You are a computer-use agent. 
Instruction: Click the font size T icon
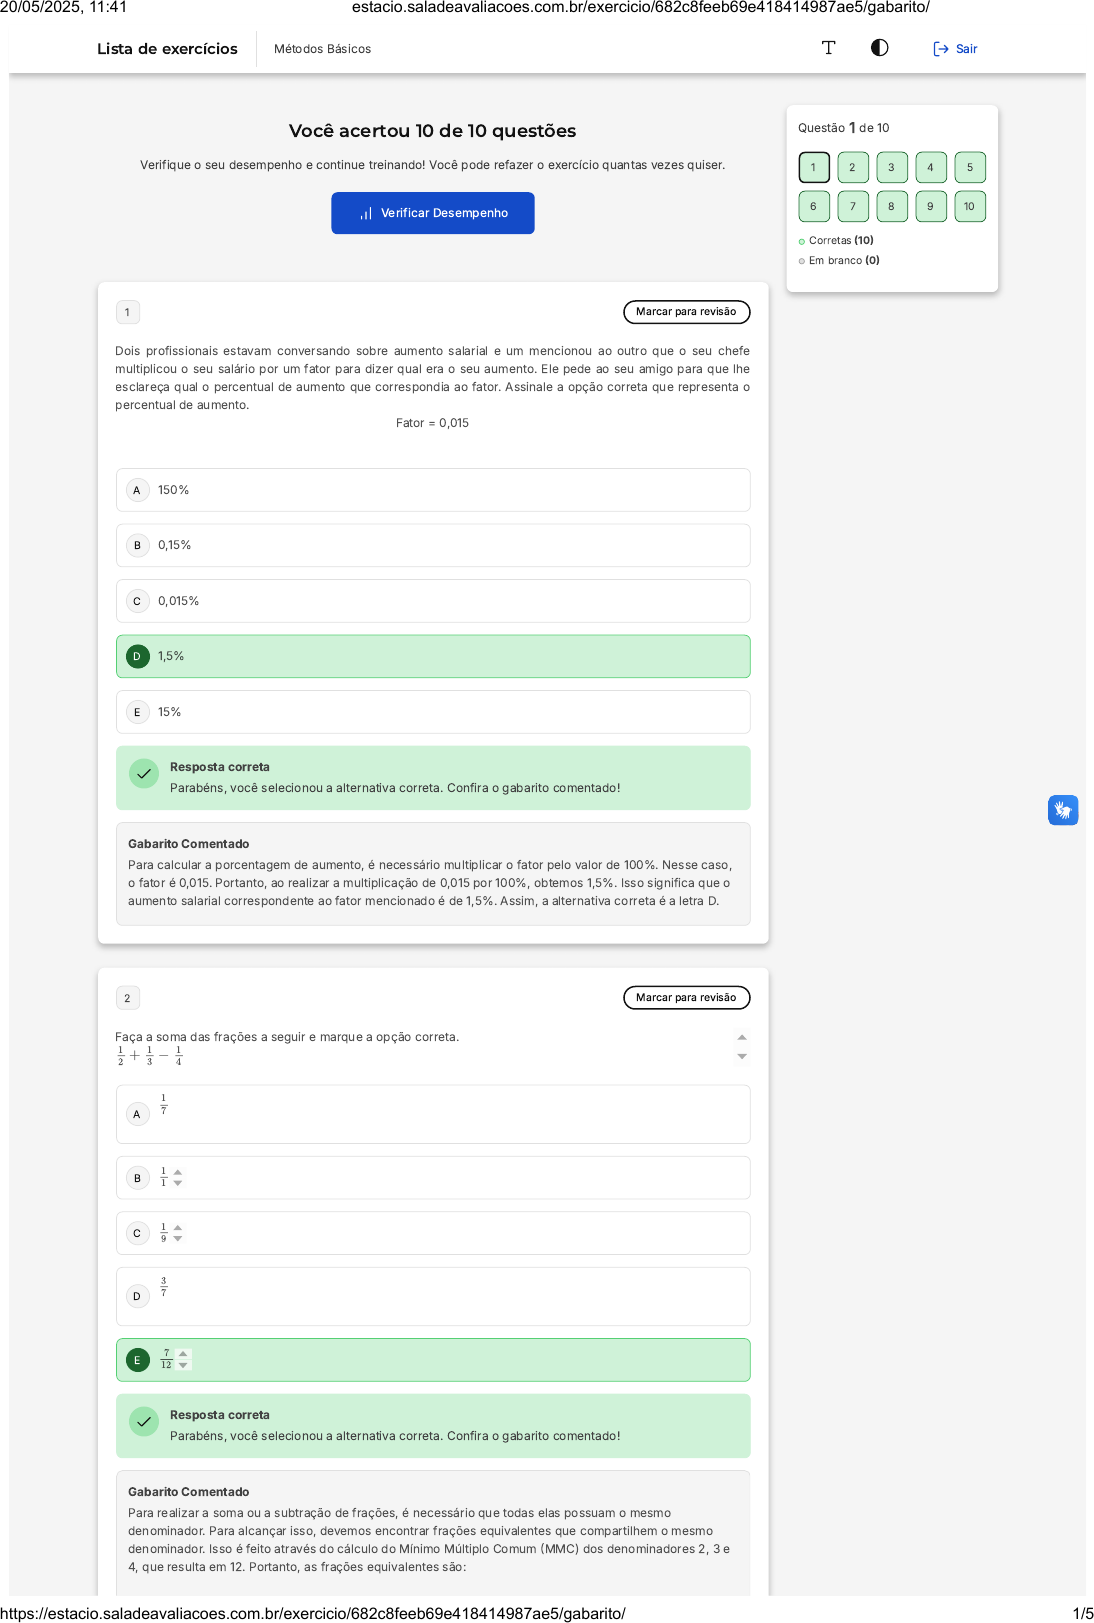828,48
